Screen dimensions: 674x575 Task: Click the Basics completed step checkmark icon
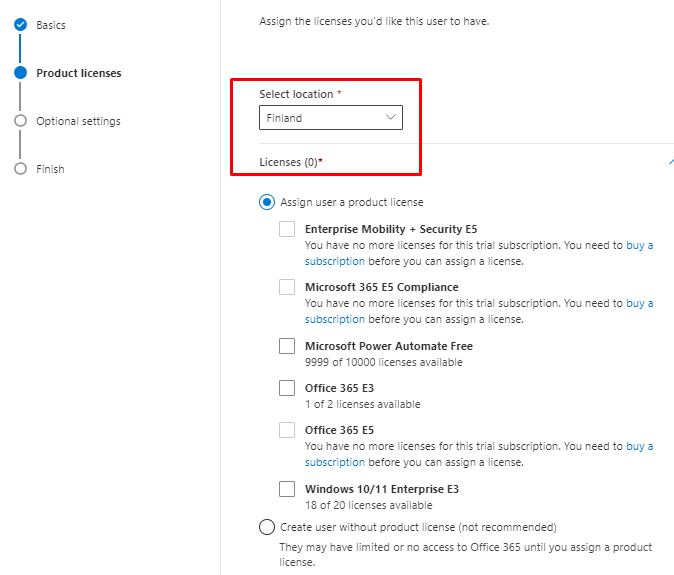coord(20,25)
